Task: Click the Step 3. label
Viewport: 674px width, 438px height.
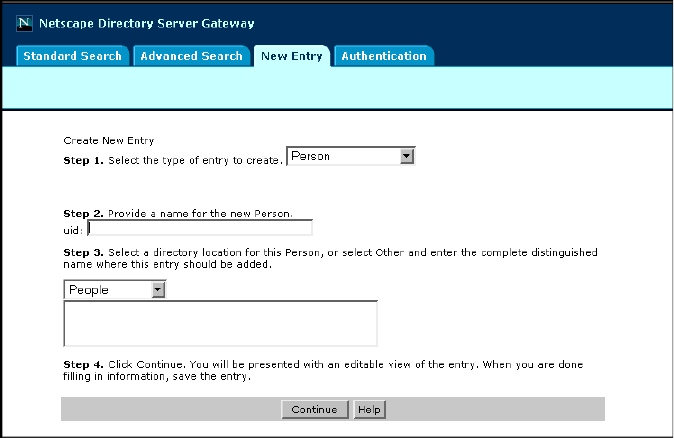Action: [x=83, y=252]
